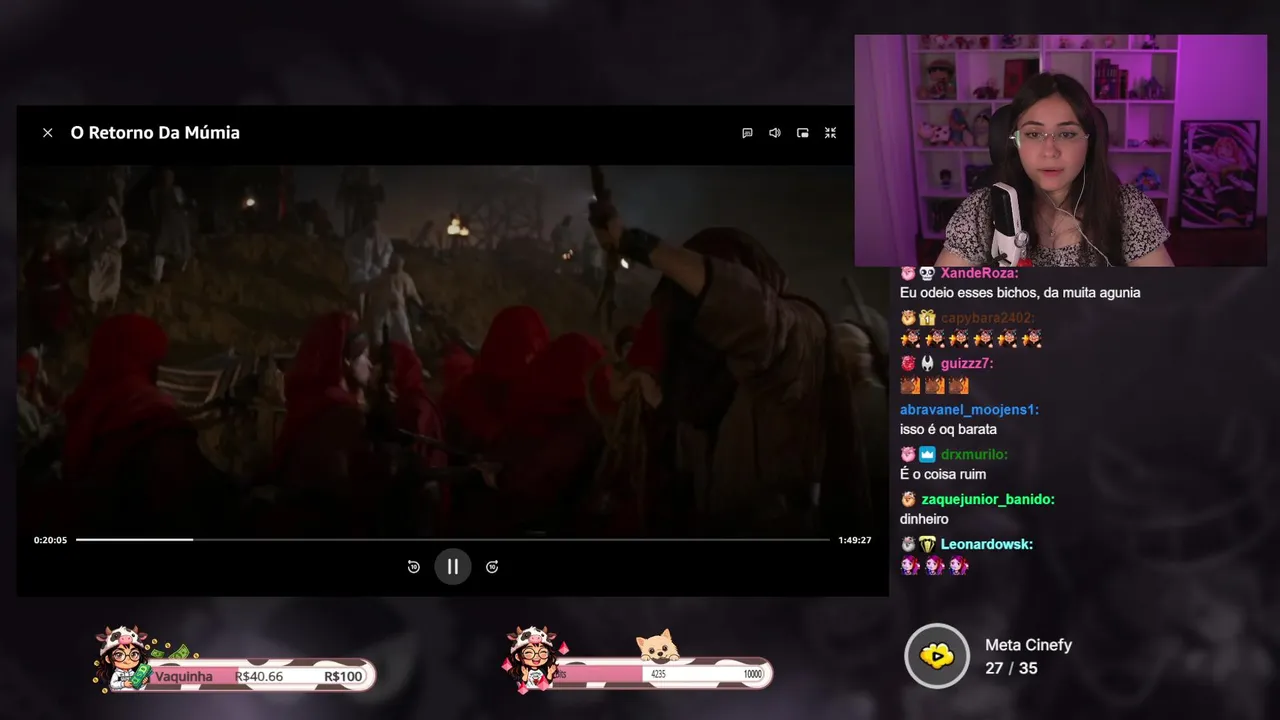The height and width of the screenshot is (720, 1280).
Task: Click message 'Eu odeio esses bichos, da muita agunia'
Action: point(1020,293)
